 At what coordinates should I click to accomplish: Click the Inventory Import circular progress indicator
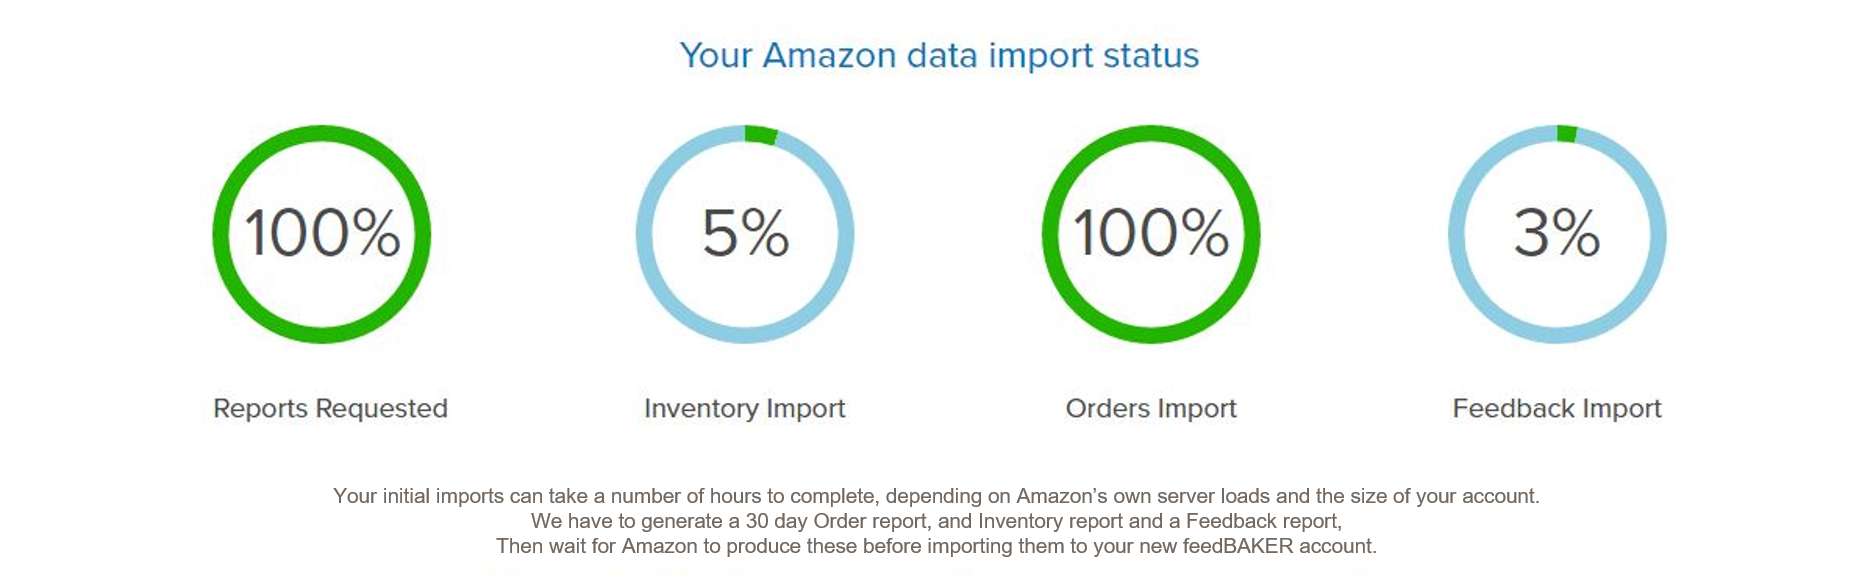click(x=745, y=234)
